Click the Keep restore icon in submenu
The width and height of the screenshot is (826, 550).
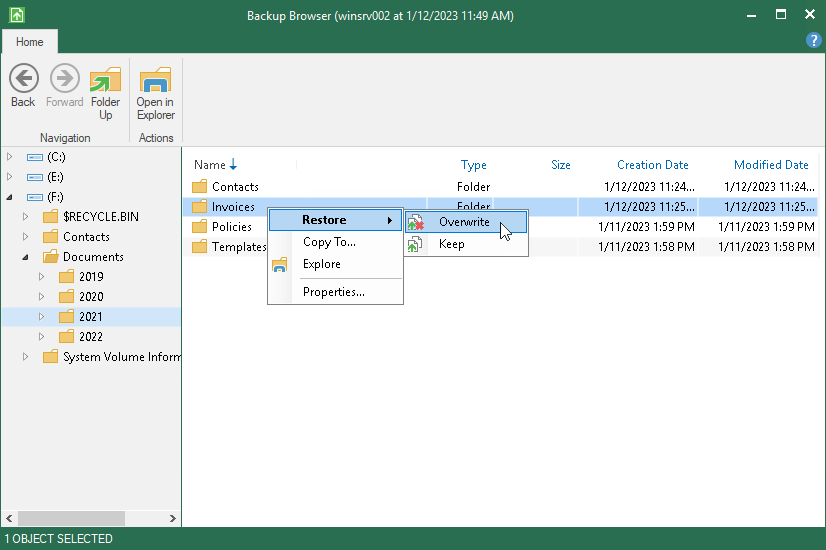(x=415, y=244)
